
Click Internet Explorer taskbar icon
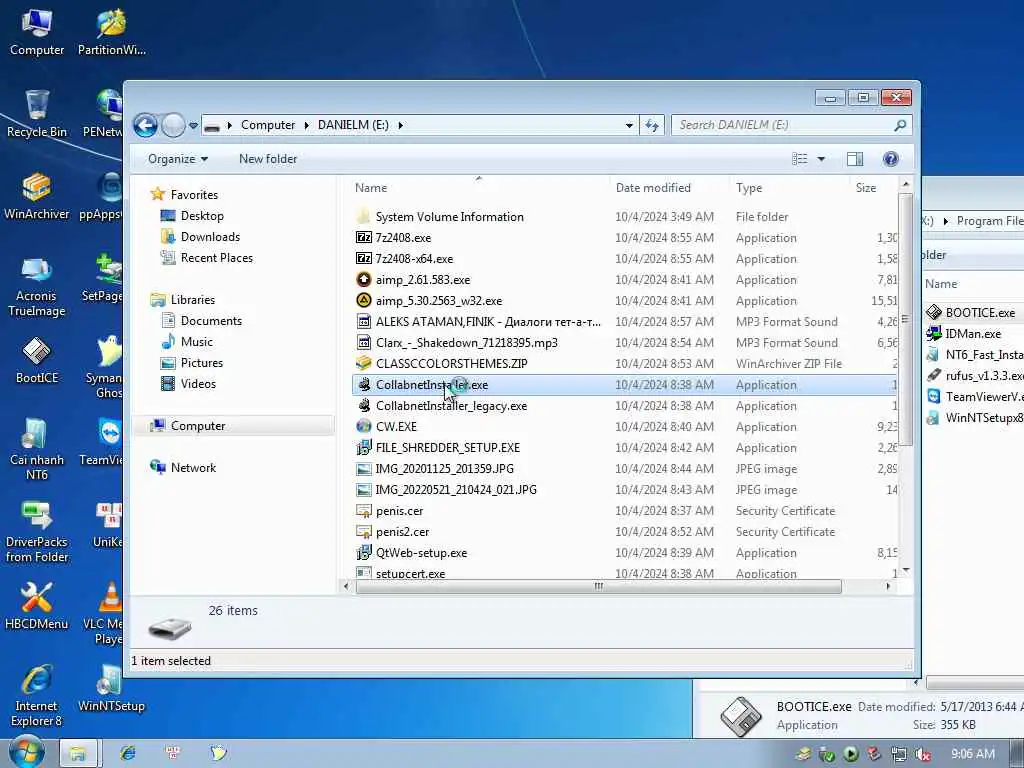[128, 754]
